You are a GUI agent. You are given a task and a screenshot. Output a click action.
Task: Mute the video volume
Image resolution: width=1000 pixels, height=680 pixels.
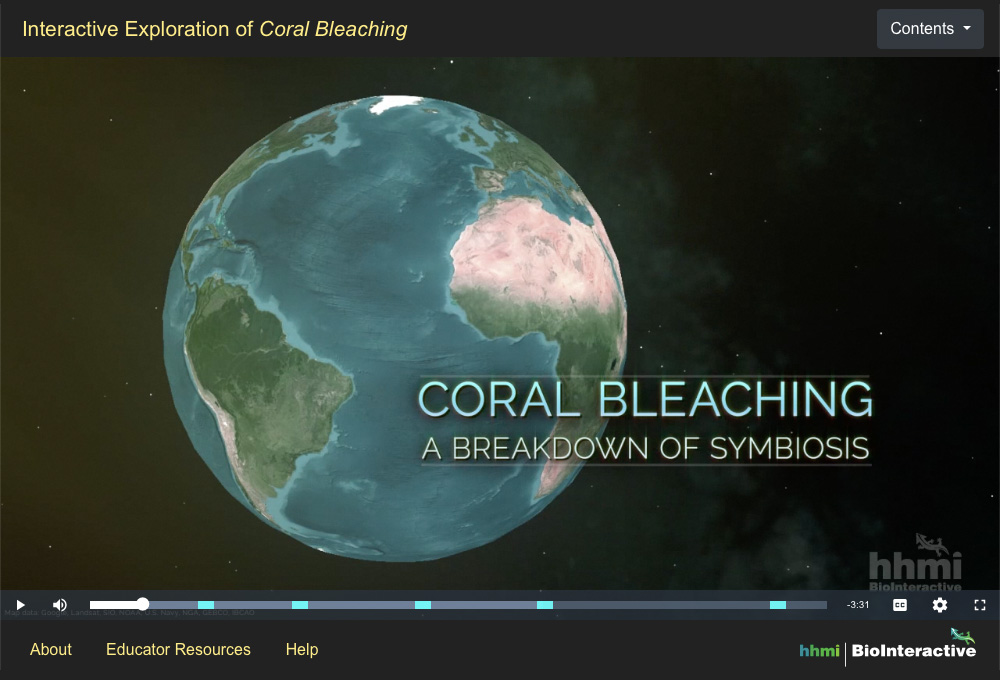pos(59,605)
